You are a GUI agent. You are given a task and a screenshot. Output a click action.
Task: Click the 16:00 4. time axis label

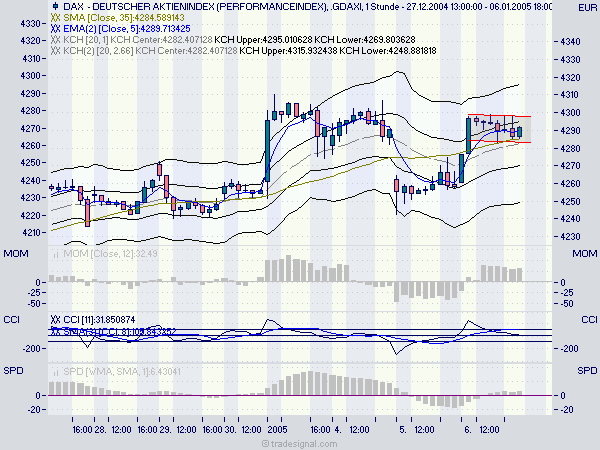[325, 429]
